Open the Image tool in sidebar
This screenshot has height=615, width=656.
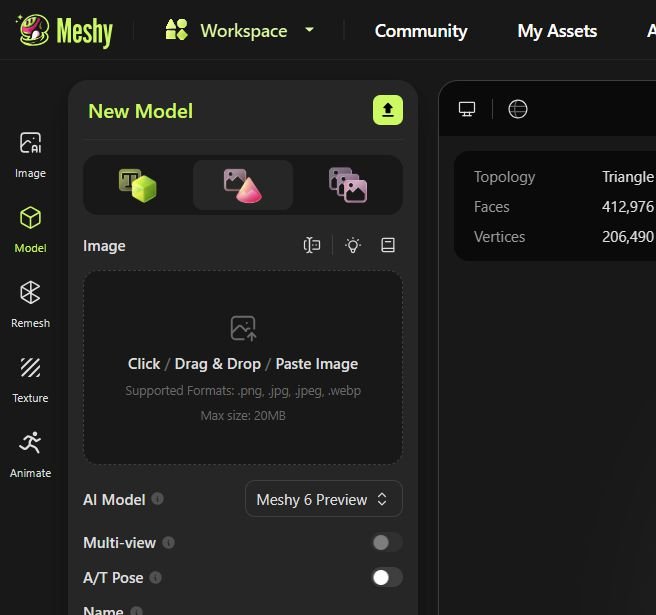(30, 154)
